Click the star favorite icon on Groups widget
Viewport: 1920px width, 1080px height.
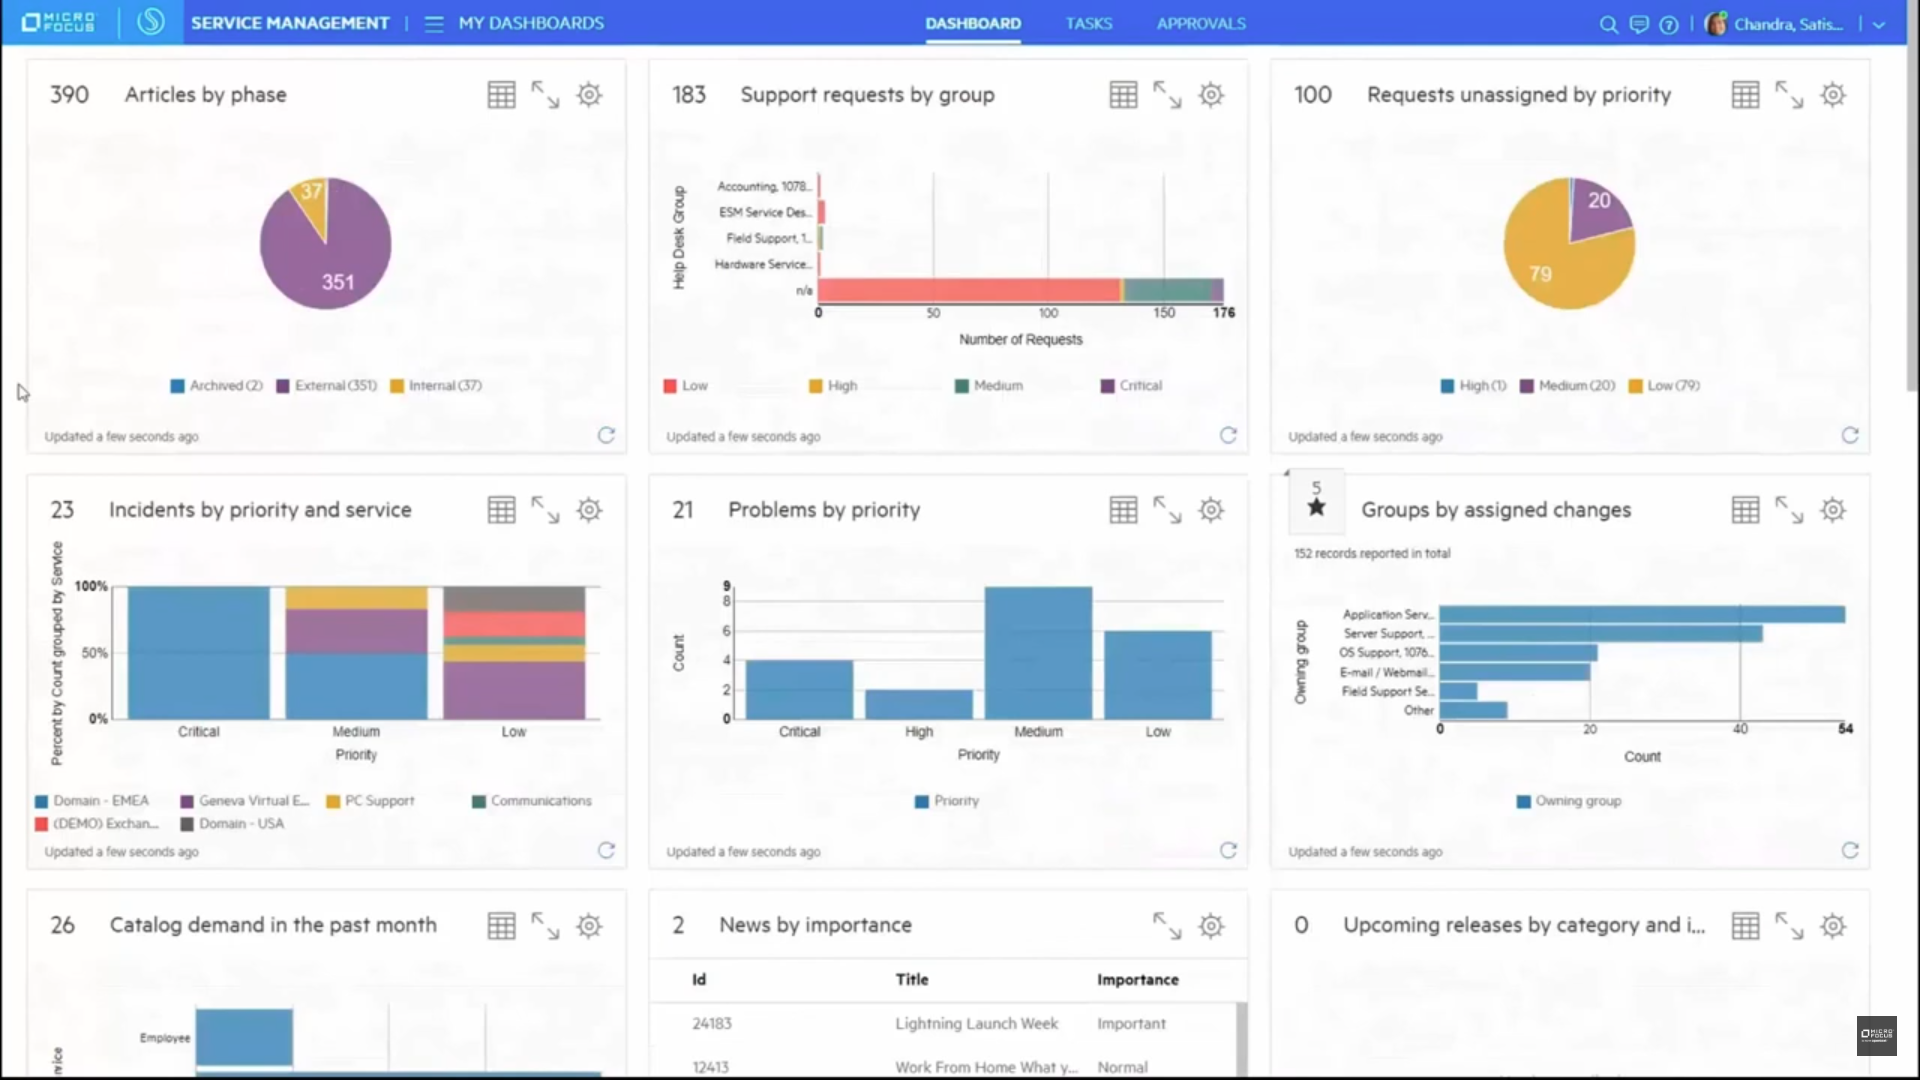pyautogui.click(x=1316, y=507)
